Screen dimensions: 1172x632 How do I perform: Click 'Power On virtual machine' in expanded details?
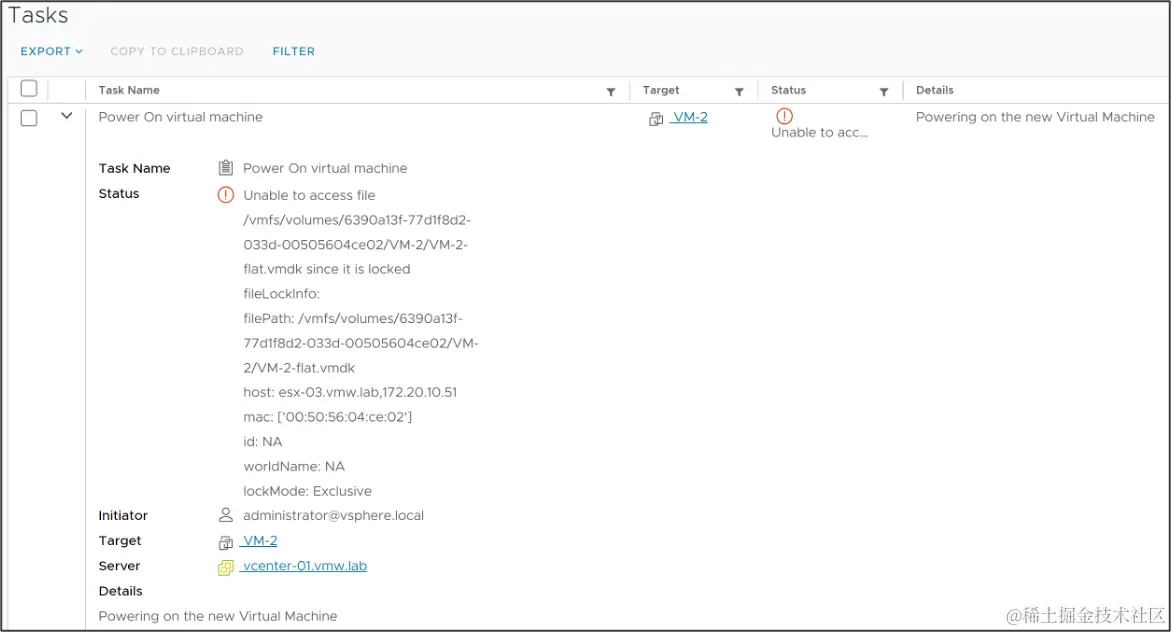[325, 169]
